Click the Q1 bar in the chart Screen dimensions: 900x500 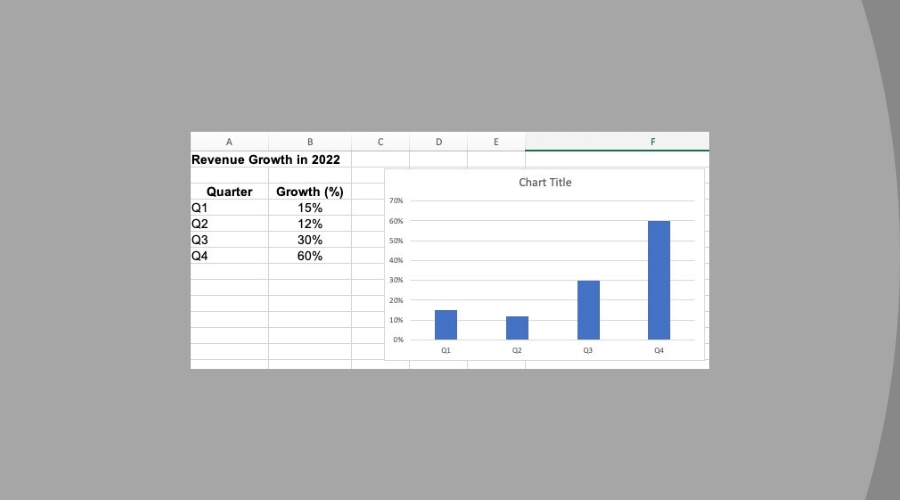pyautogui.click(x=446, y=325)
